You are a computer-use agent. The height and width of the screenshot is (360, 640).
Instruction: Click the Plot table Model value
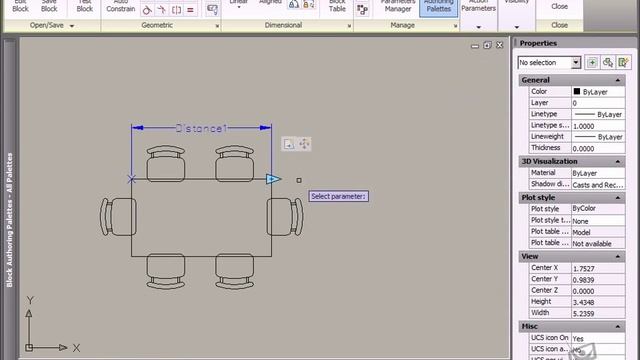pos(598,232)
